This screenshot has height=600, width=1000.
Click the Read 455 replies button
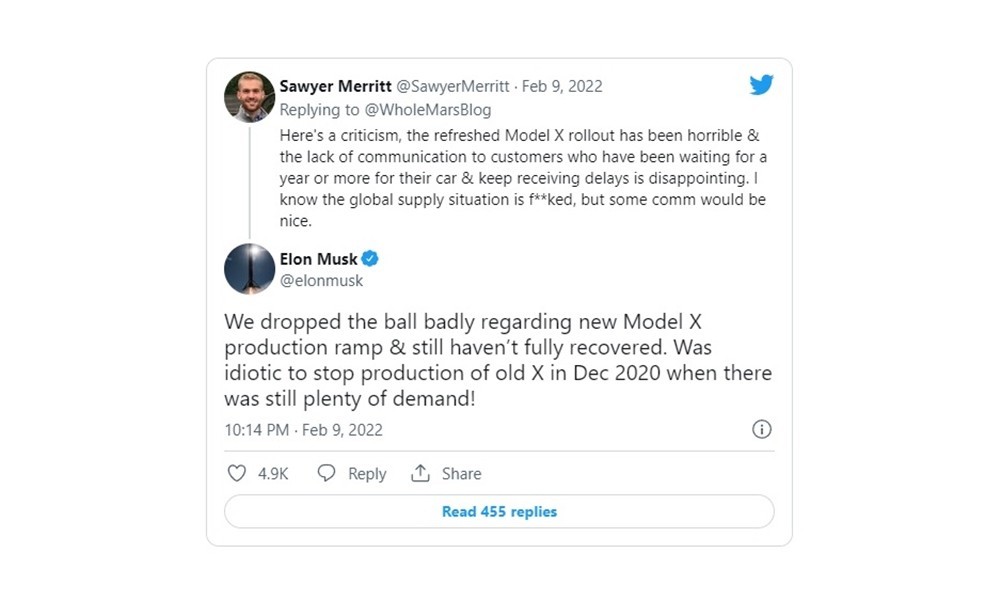tap(499, 511)
